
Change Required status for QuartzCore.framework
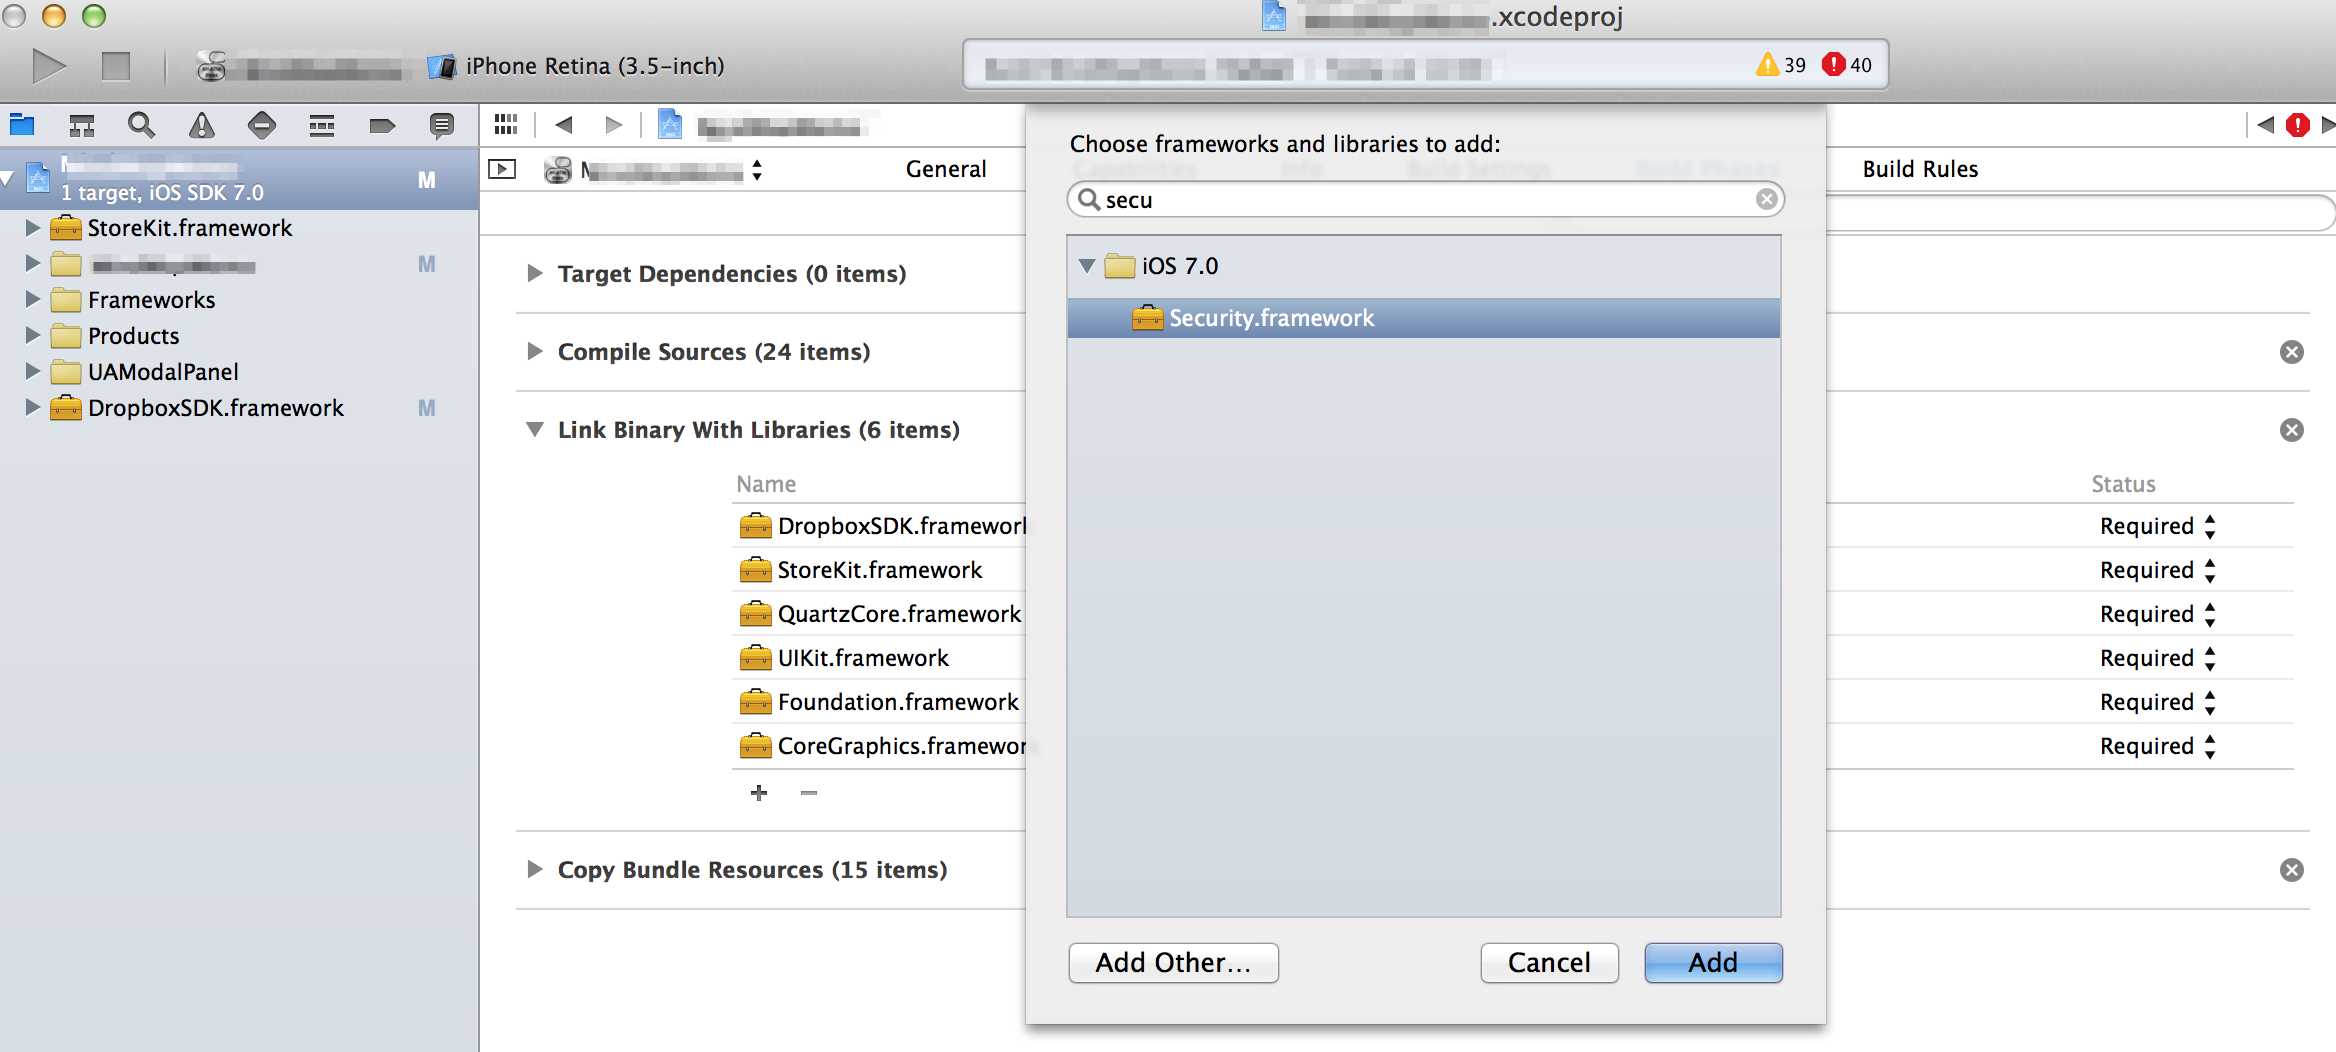point(2158,614)
